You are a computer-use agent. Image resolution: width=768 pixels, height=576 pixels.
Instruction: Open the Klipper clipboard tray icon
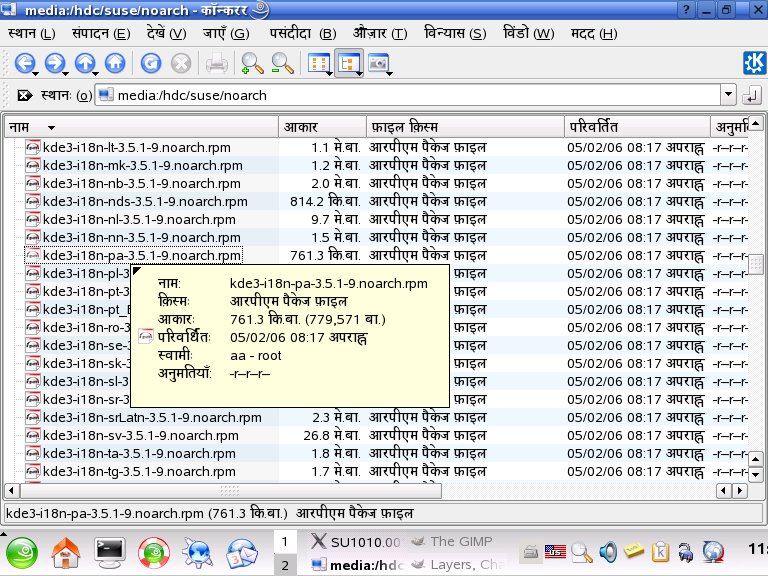point(660,552)
